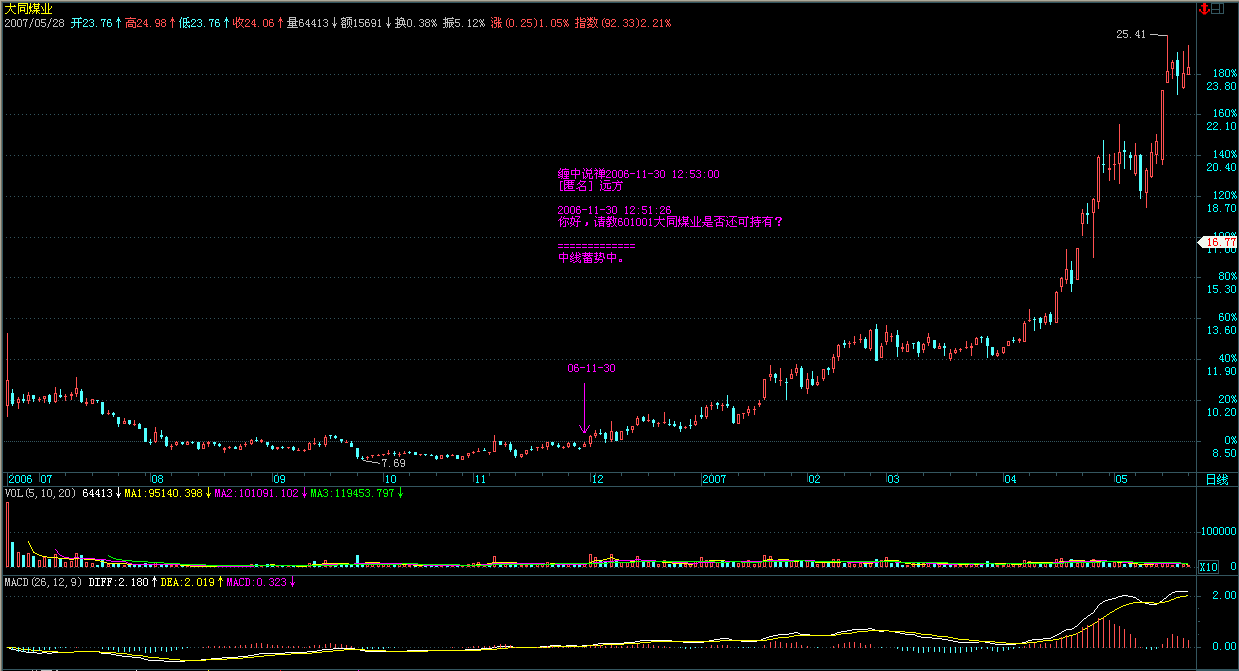Switch period via the 日线 label
The width and height of the screenshot is (1239, 671).
point(1216,480)
